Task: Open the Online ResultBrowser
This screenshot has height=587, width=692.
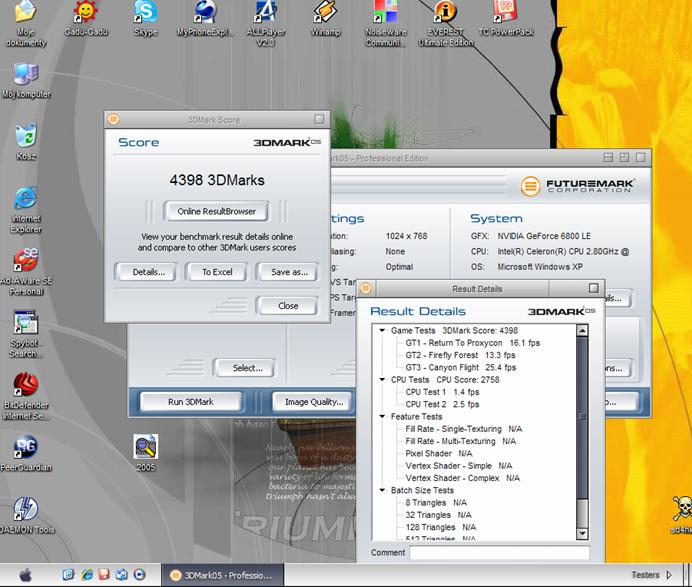Action: (x=216, y=211)
